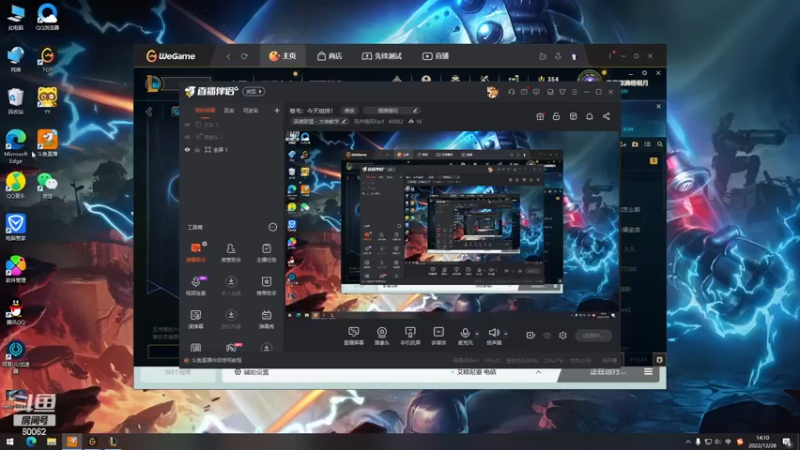Open File Explorer from taskbar
This screenshot has height=450, width=800.
click(51, 441)
